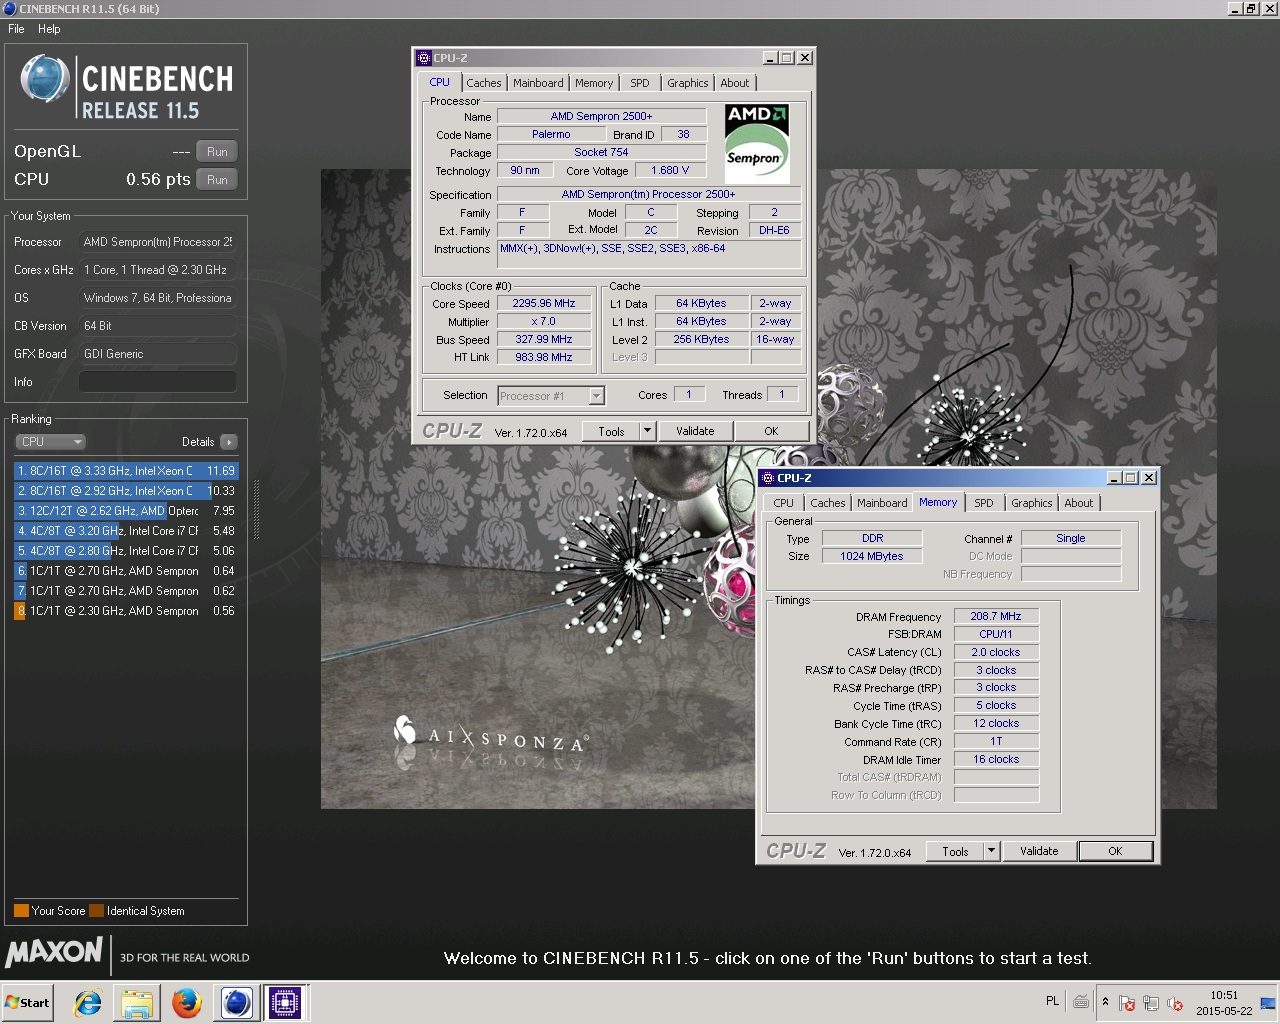
Task: Select ranking row 7 AMD Sempron 0.62
Action: (126, 591)
